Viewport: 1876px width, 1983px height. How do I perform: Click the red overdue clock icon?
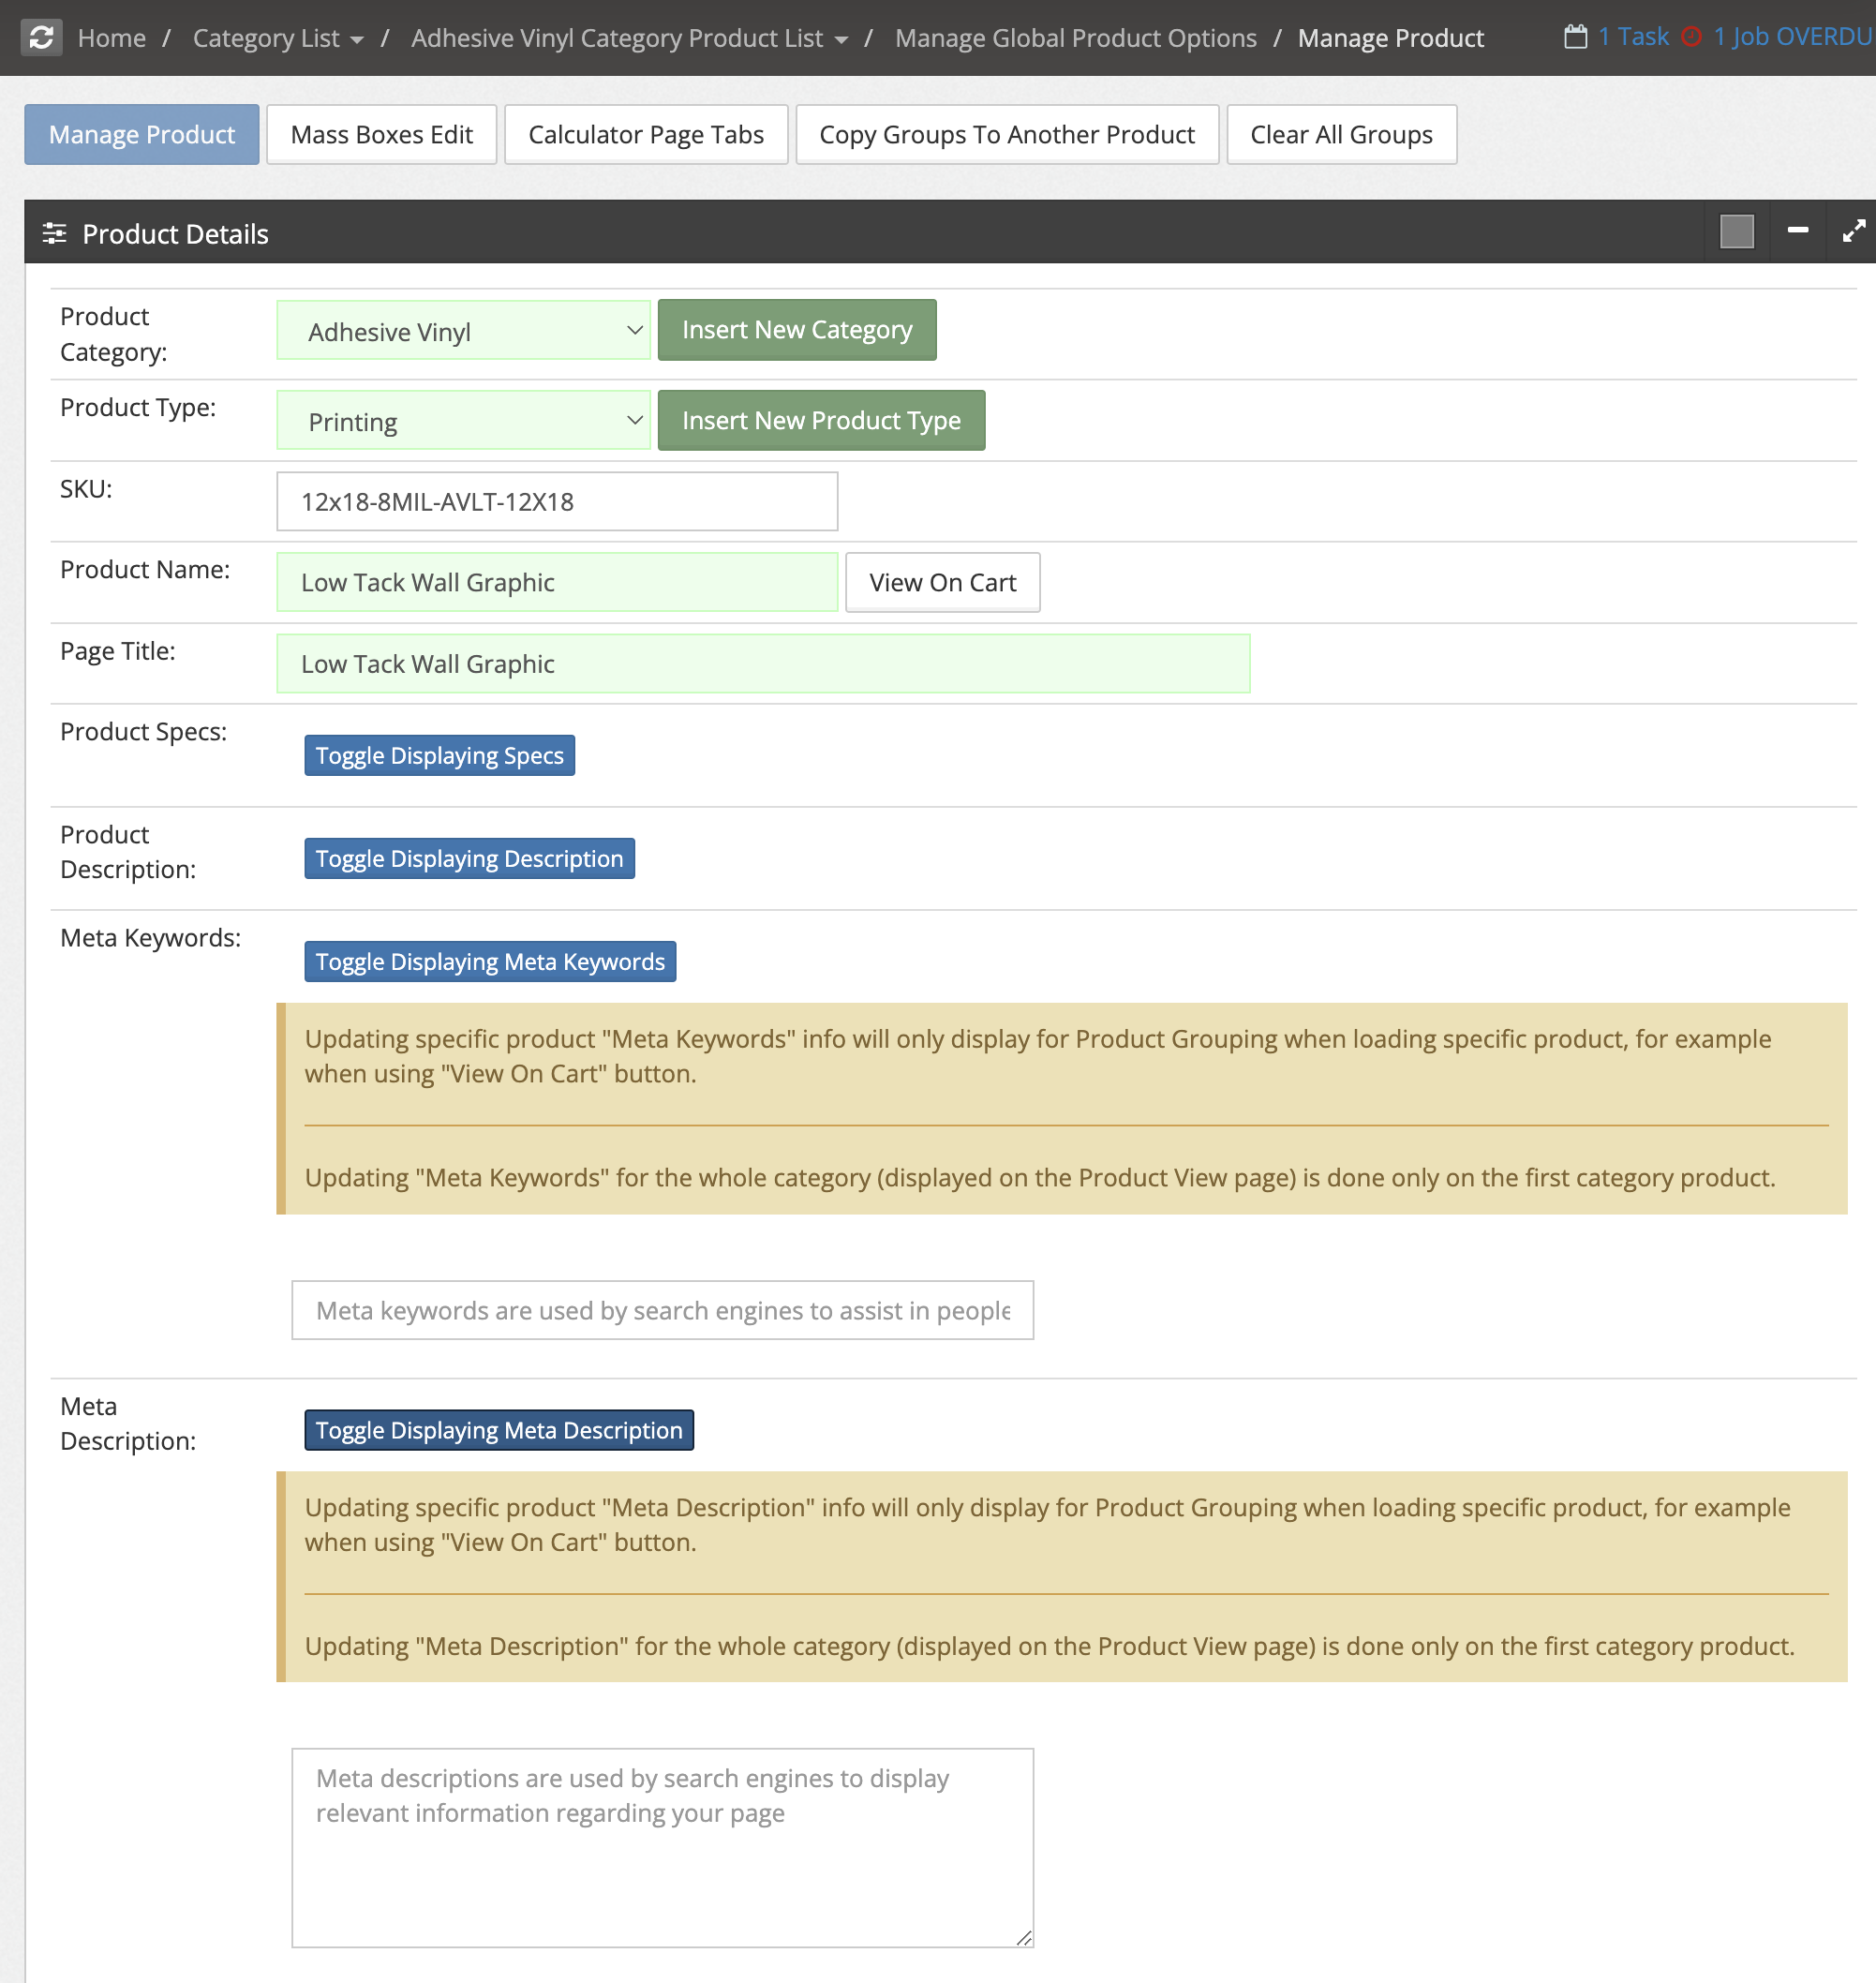coord(1691,37)
